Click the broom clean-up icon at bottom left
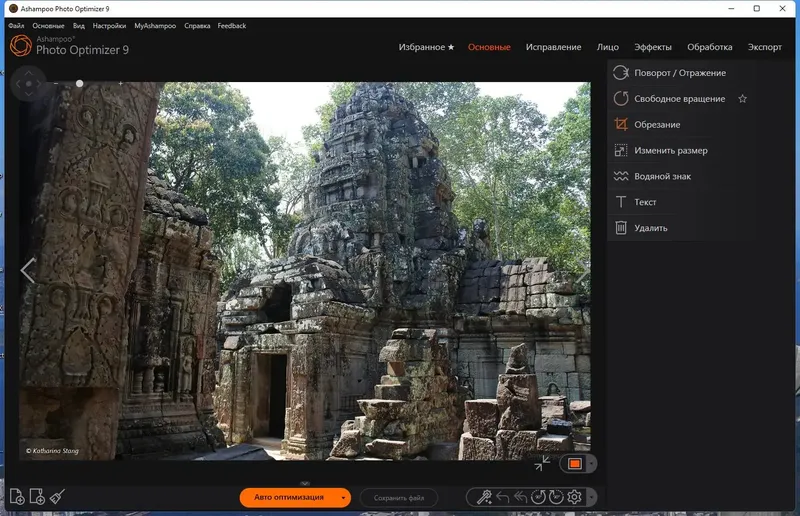The width and height of the screenshot is (800, 516). 58,496
